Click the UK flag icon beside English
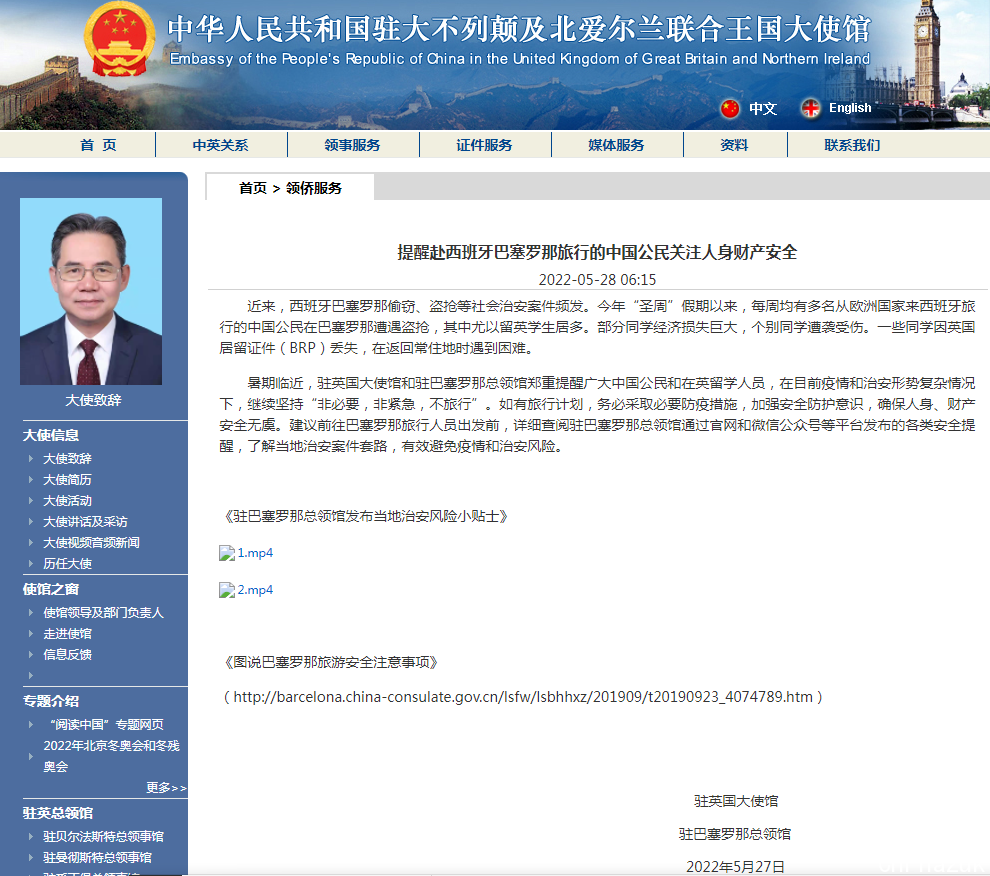 pyautogui.click(x=811, y=109)
